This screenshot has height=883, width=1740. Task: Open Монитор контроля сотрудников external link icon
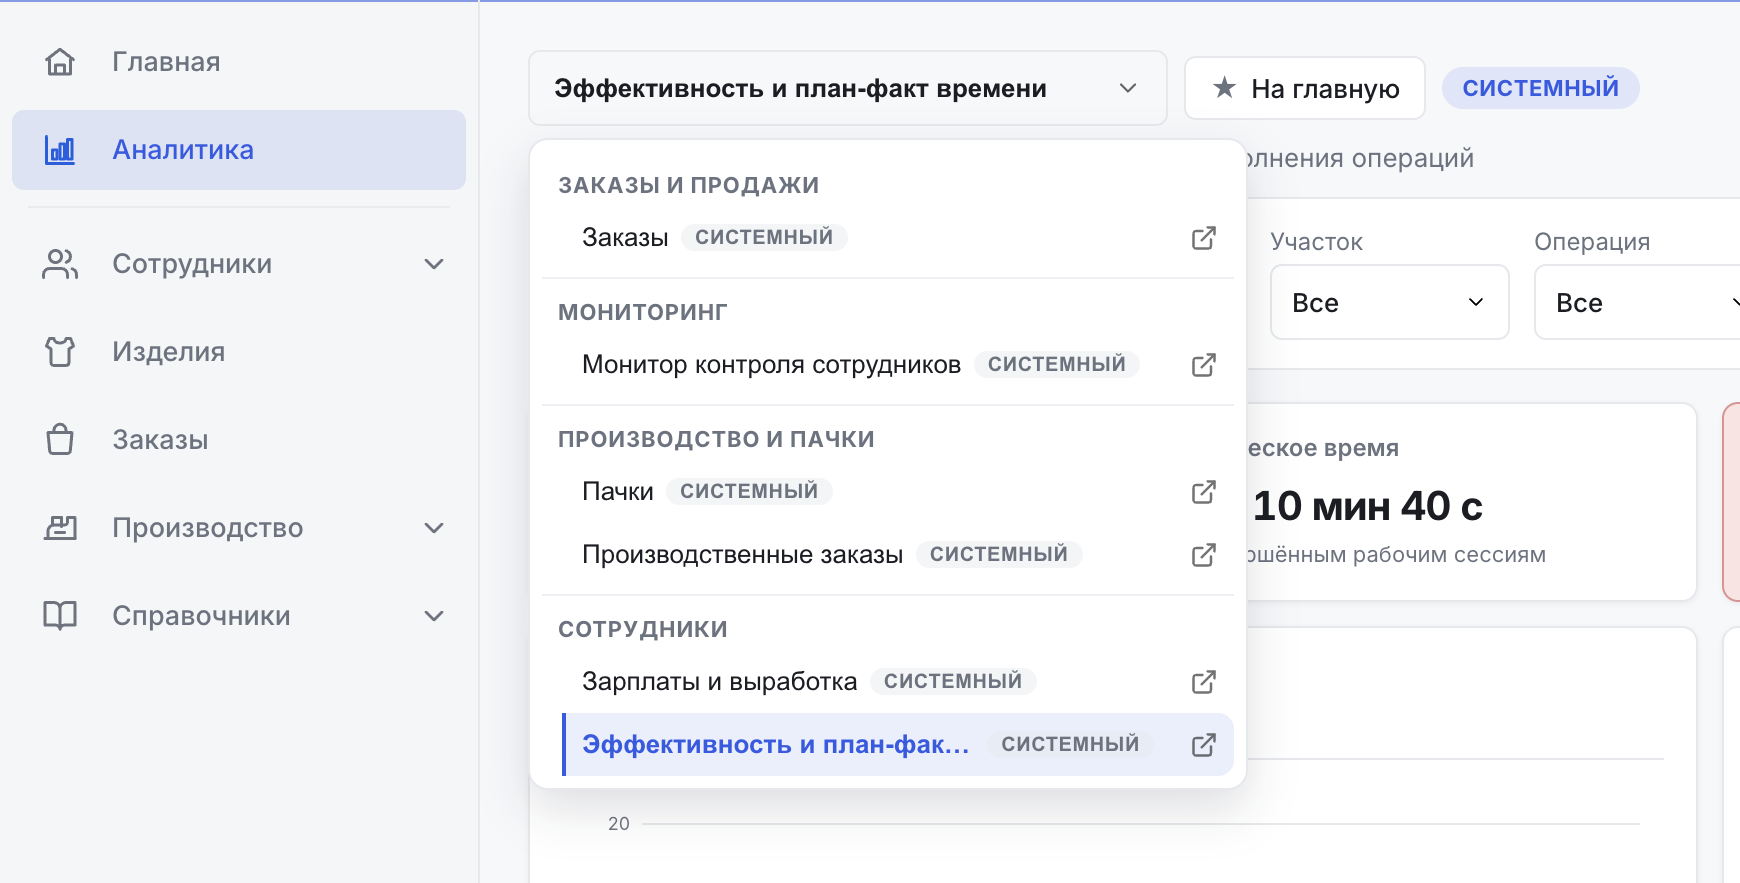click(x=1204, y=365)
